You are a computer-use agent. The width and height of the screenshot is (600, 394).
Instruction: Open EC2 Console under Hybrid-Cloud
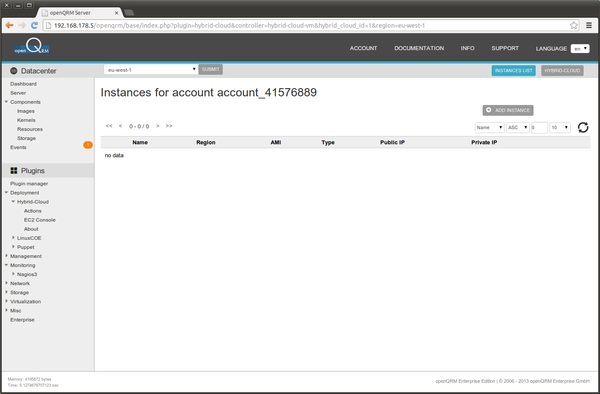(x=40, y=220)
